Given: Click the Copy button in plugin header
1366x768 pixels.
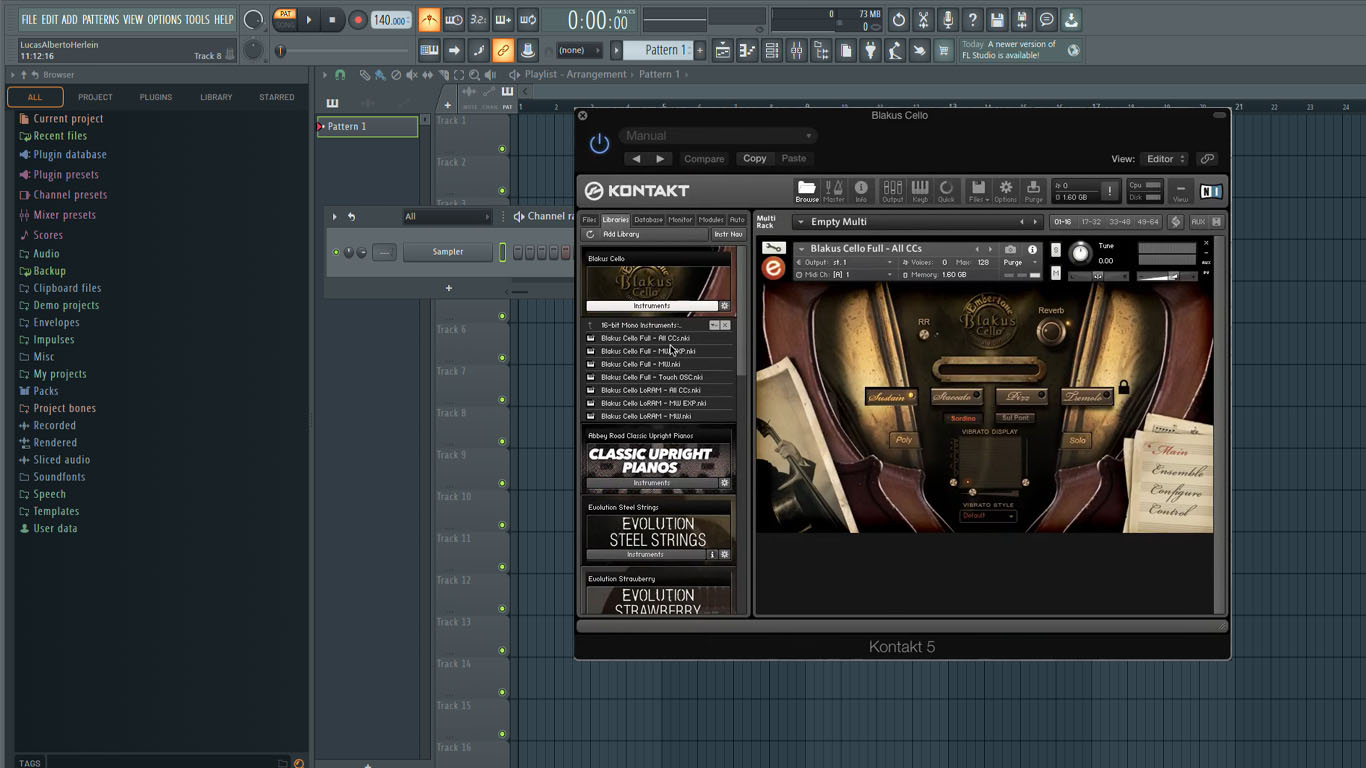Looking at the screenshot, I should 755,158.
